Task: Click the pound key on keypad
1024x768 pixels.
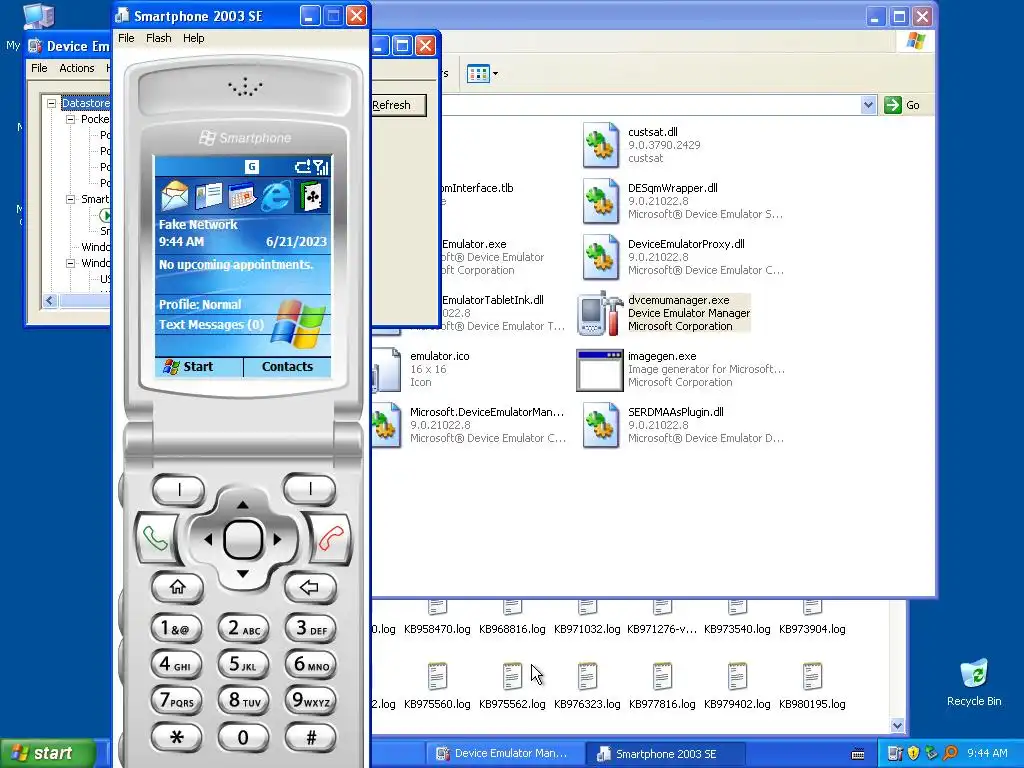Action: pos(311,737)
